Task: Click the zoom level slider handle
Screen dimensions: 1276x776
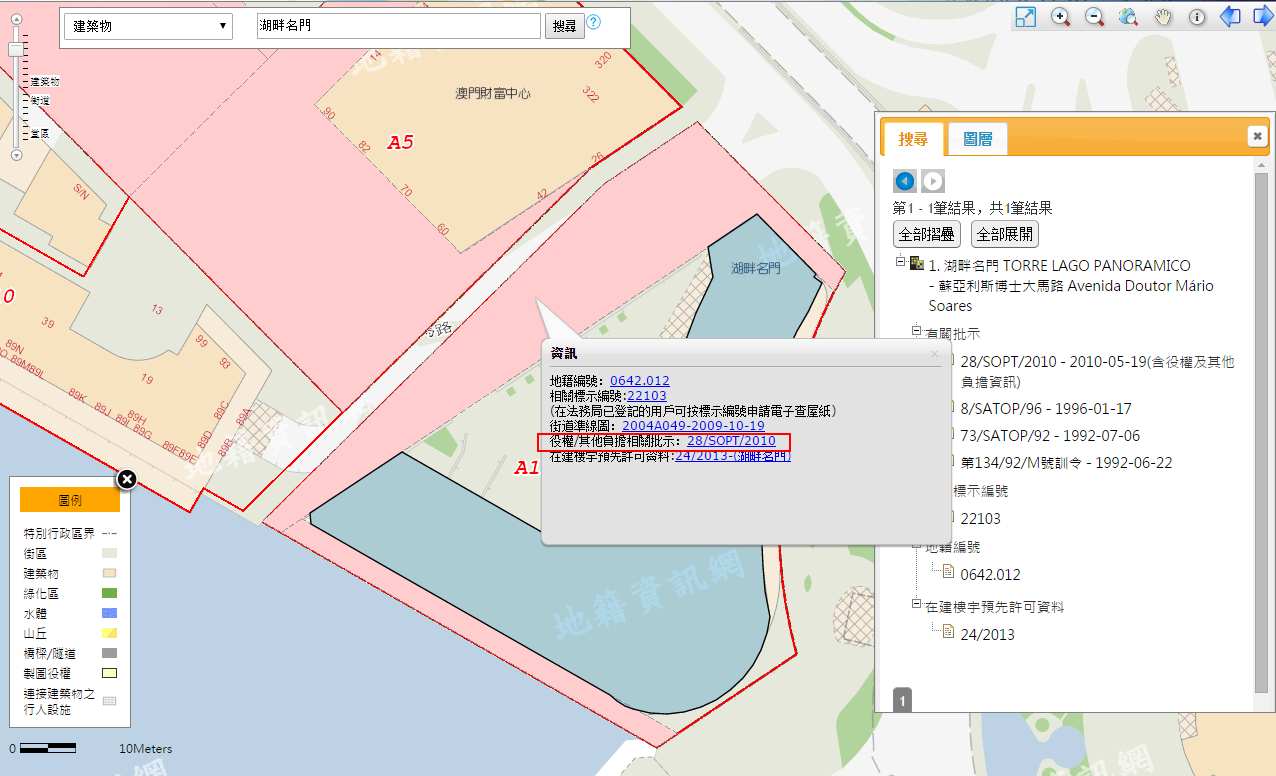Action: [x=16, y=49]
